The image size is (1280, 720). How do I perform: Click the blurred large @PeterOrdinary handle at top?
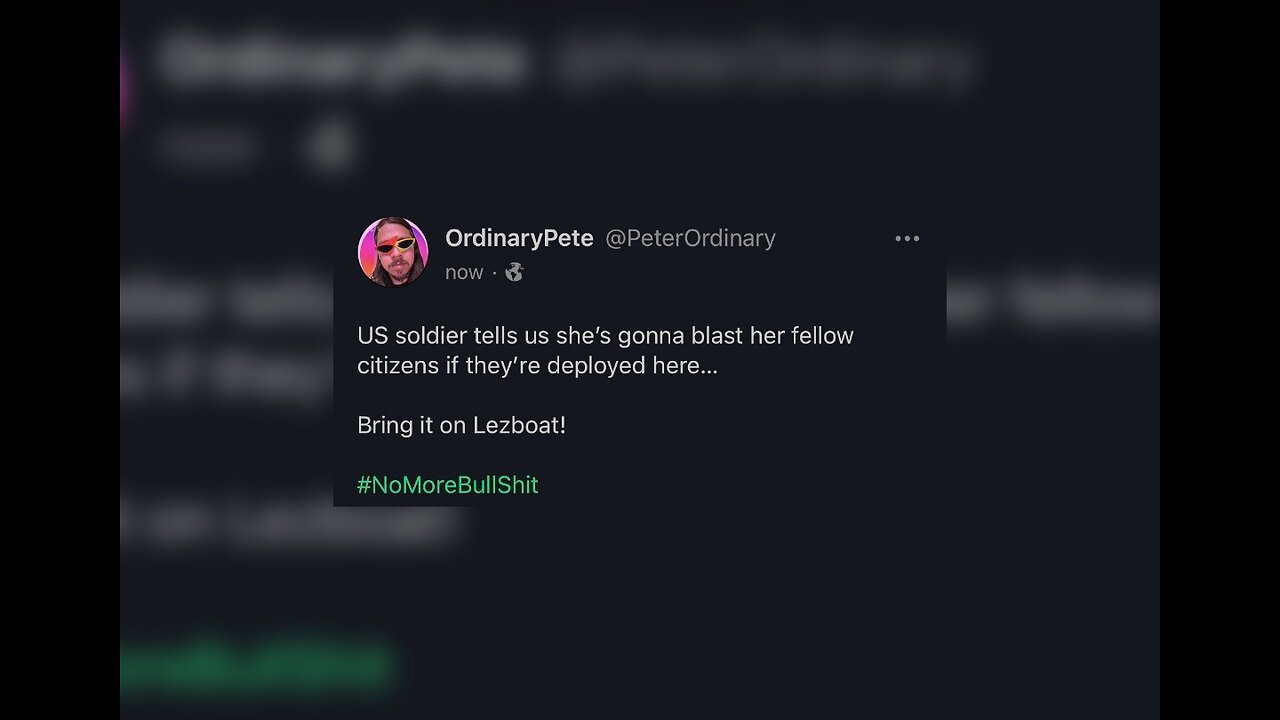click(x=764, y=62)
